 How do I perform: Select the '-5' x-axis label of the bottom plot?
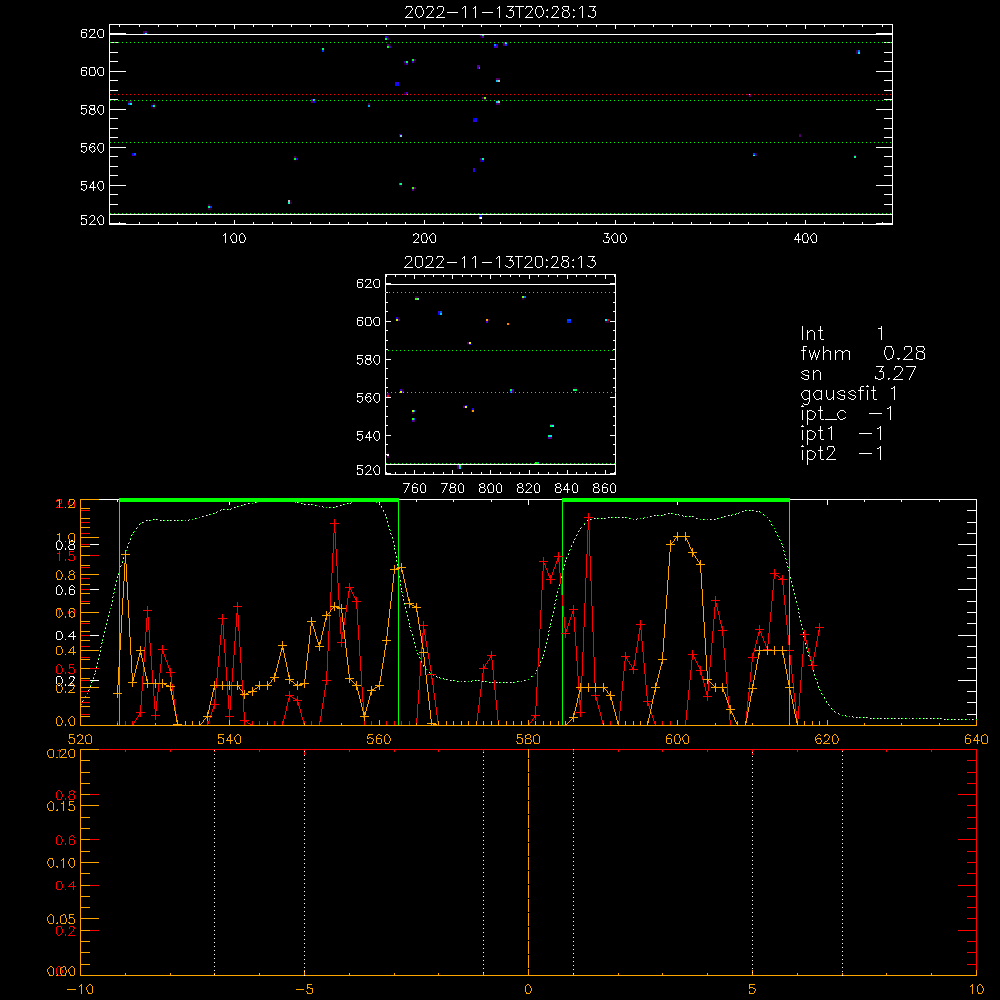coord(305,989)
